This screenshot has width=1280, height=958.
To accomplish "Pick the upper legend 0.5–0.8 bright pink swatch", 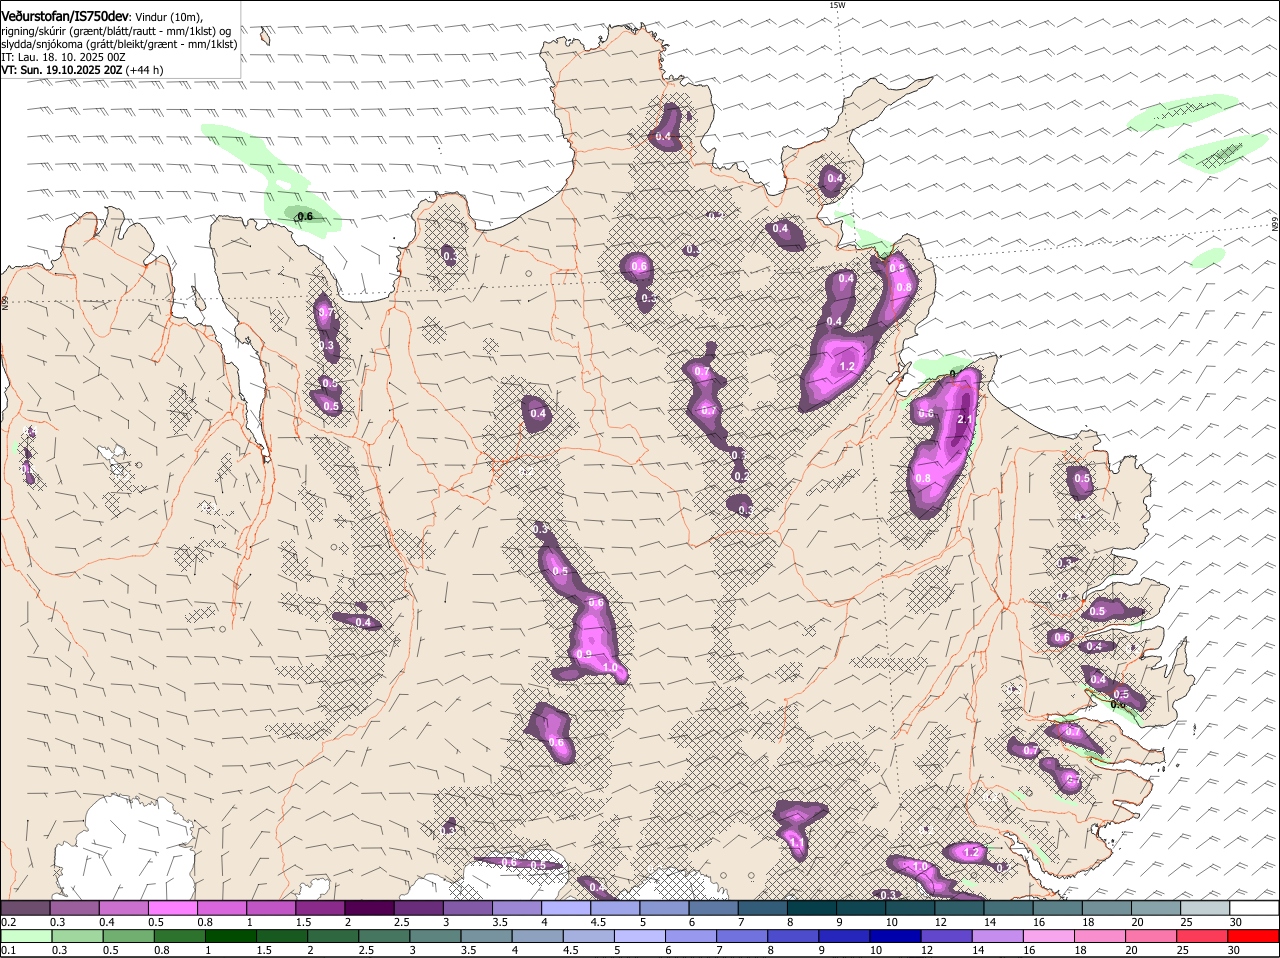I will pos(173,908).
